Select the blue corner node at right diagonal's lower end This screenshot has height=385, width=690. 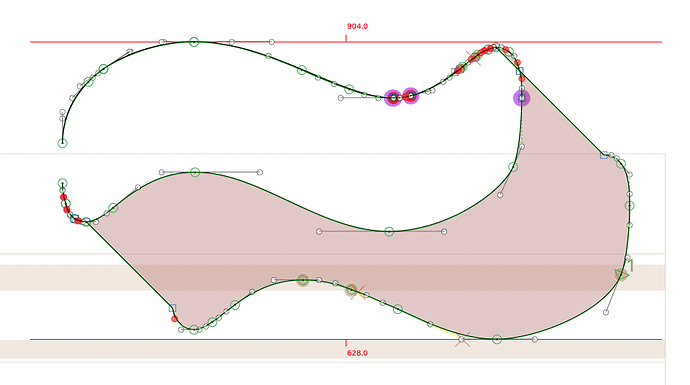coord(604,155)
